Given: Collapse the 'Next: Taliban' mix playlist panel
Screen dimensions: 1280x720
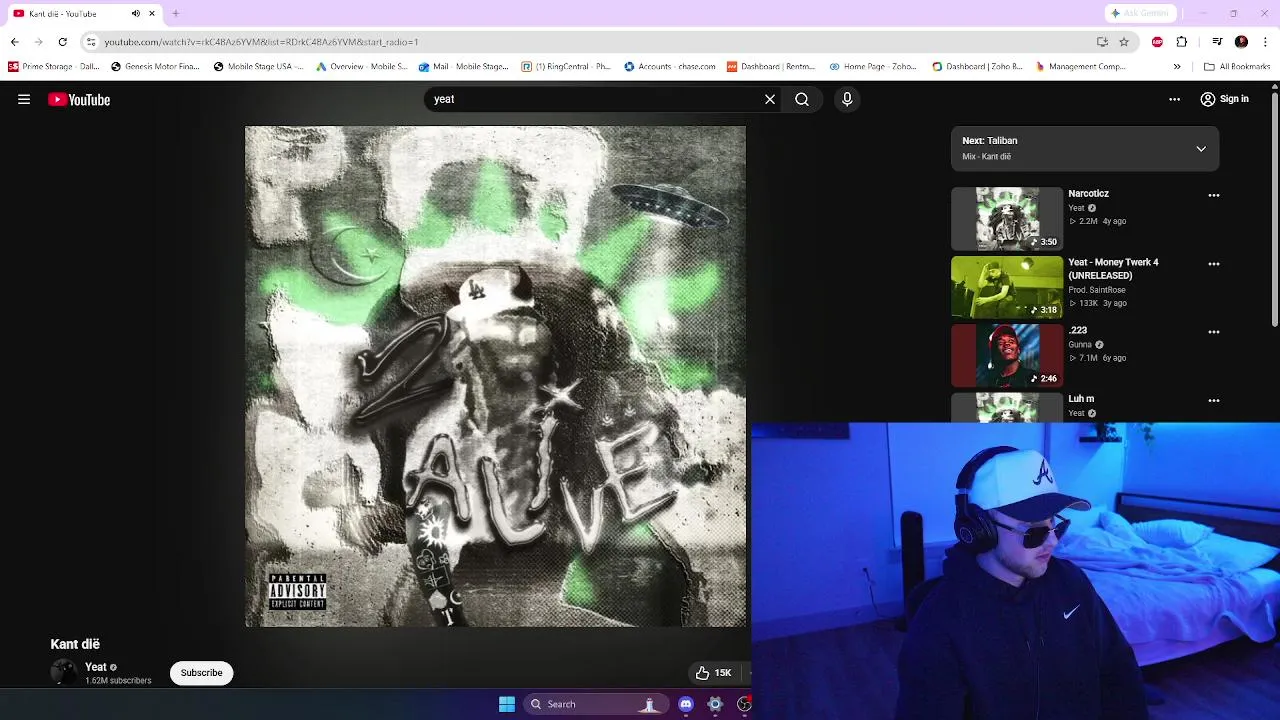Looking at the screenshot, I should 1201,148.
